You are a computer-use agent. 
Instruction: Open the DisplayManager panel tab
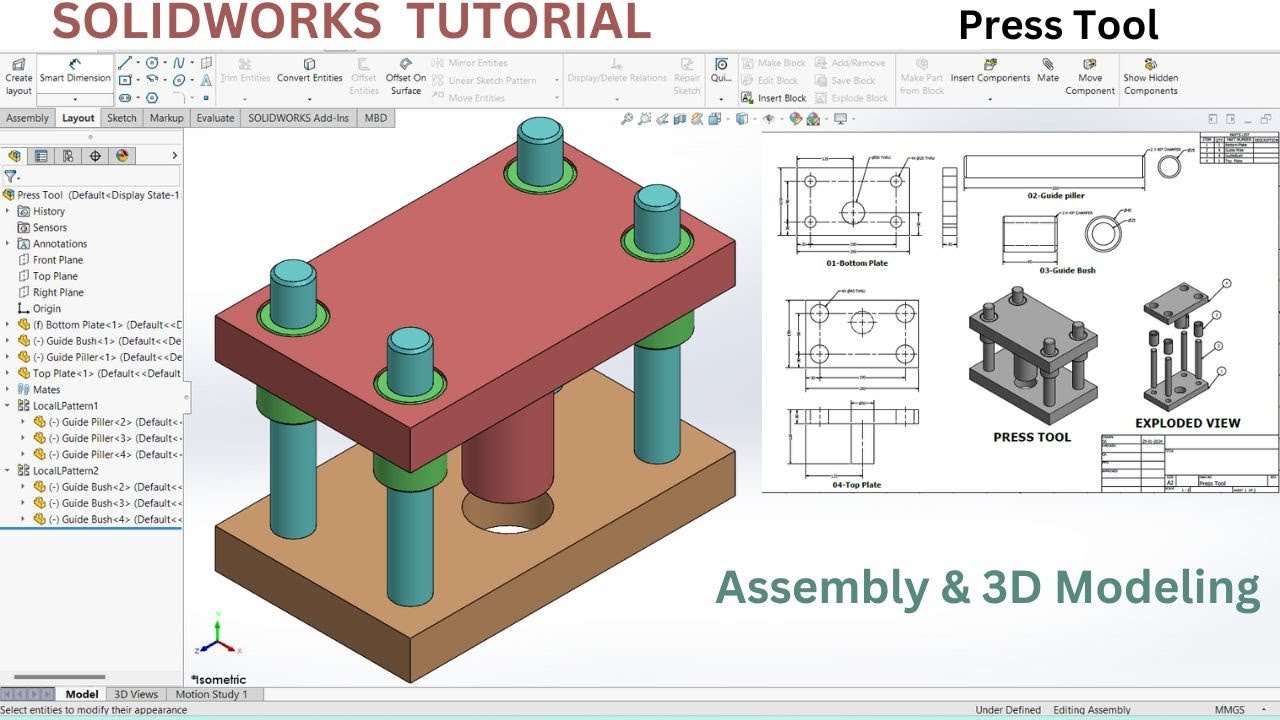point(122,155)
